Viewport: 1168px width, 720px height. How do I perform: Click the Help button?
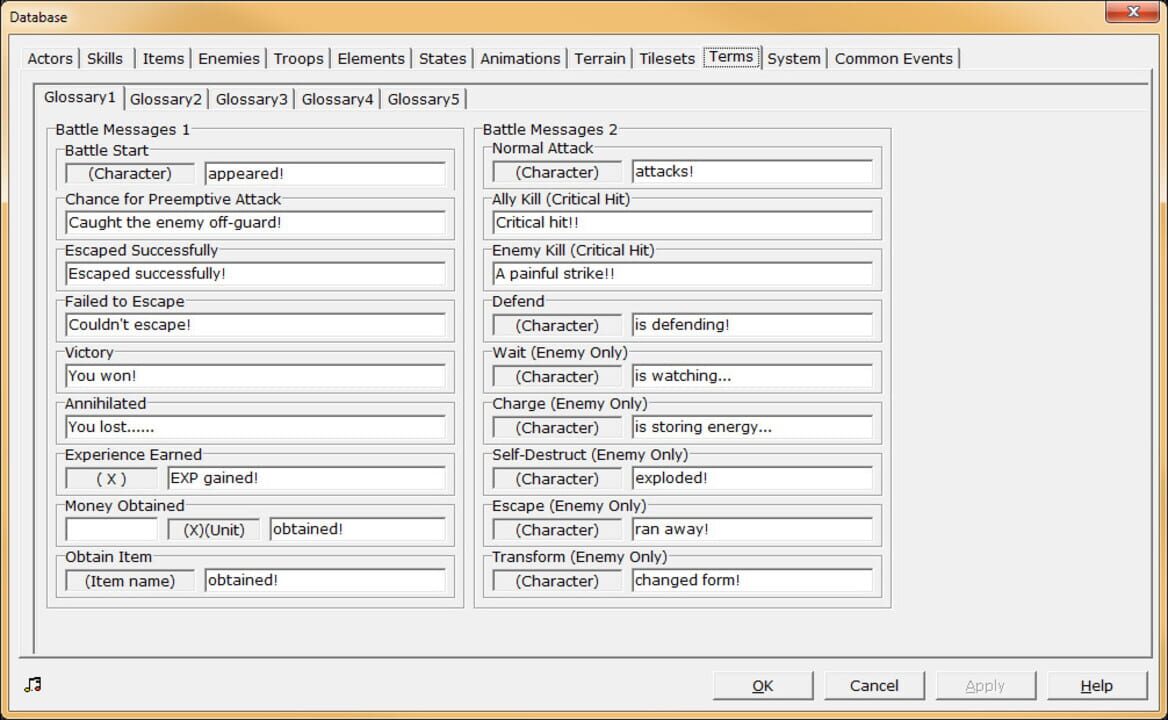(1096, 685)
